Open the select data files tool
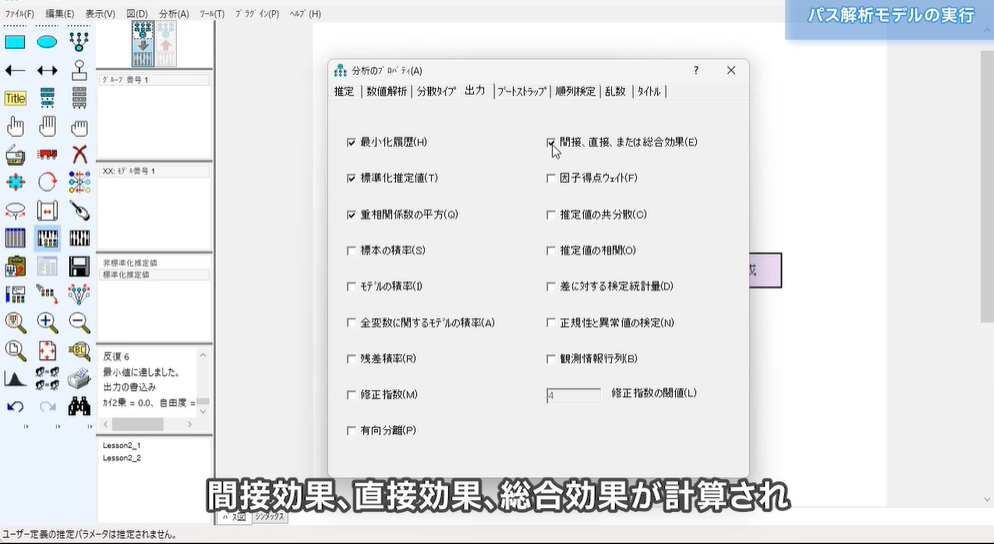The height and width of the screenshot is (544, 994). (15, 238)
